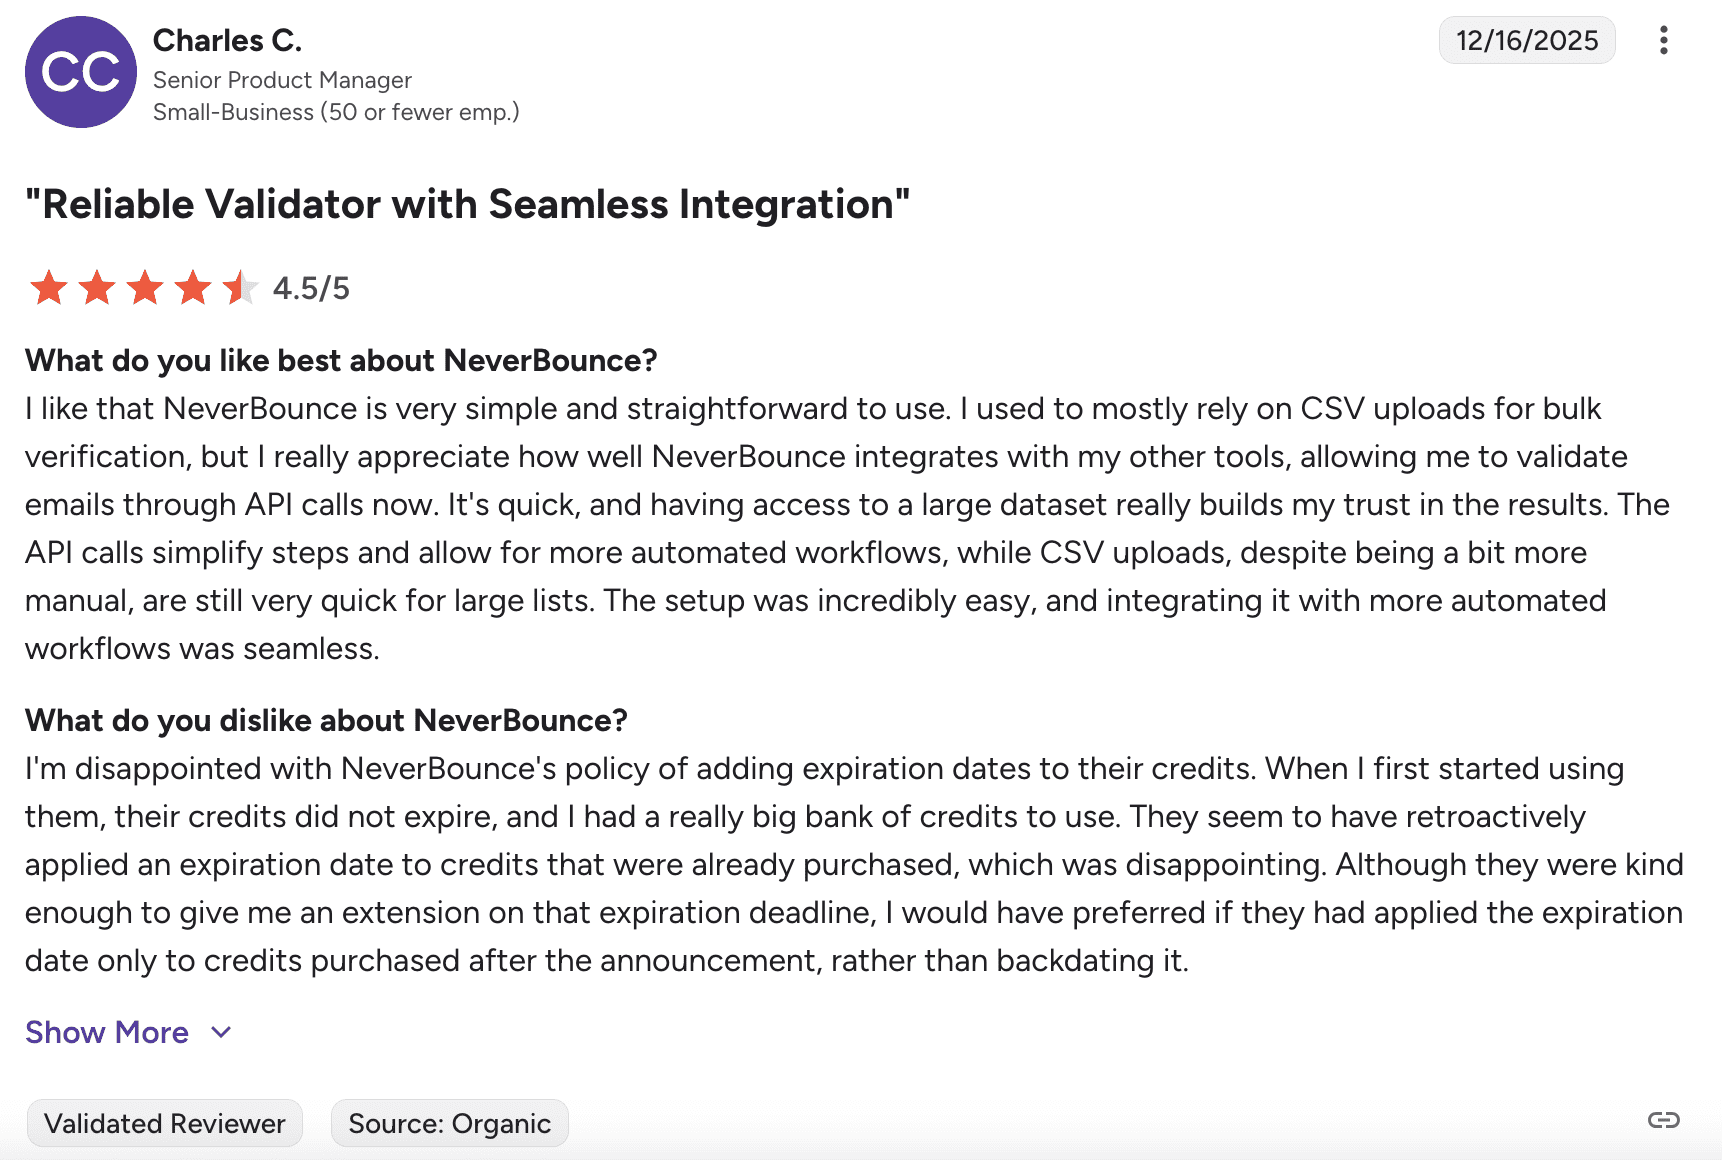Click the half-filled fifth star

pyautogui.click(x=240, y=288)
